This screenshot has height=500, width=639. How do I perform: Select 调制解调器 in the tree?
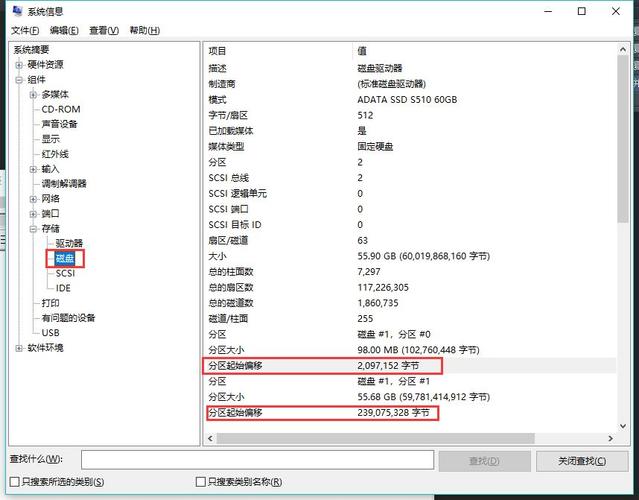[x=64, y=184]
